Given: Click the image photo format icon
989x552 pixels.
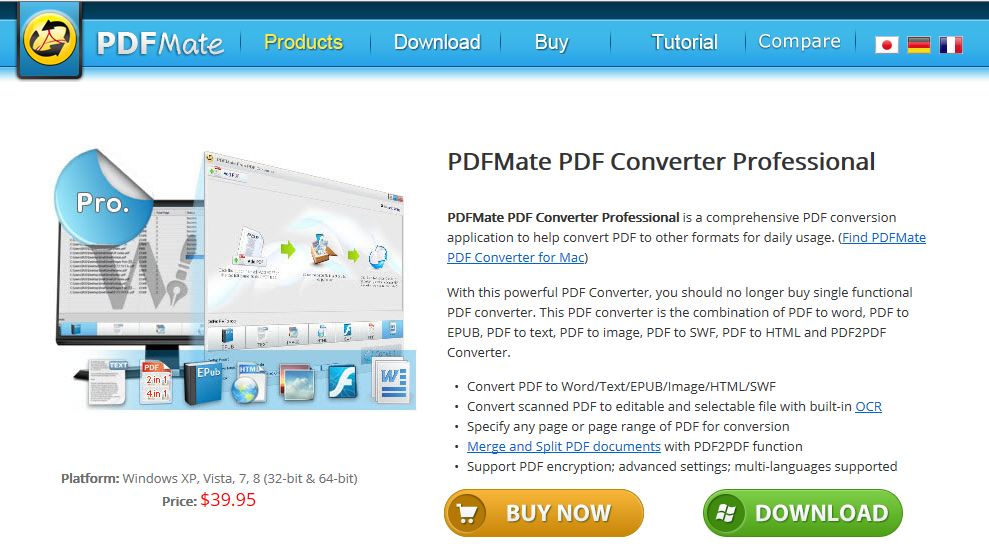Looking at the screenshot, I should [296, 382].
